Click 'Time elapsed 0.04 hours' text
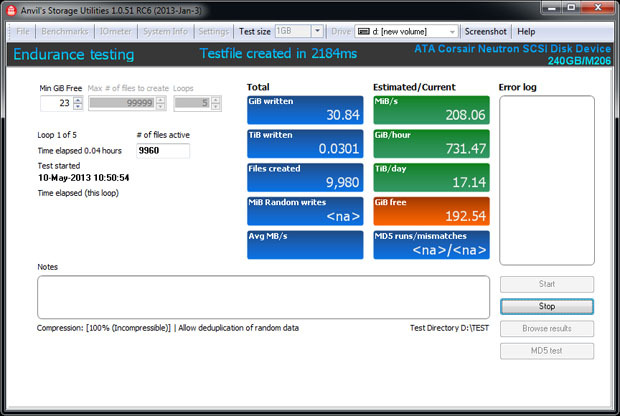This screenshot has height=416, width=620. click(x=79, y=151)
